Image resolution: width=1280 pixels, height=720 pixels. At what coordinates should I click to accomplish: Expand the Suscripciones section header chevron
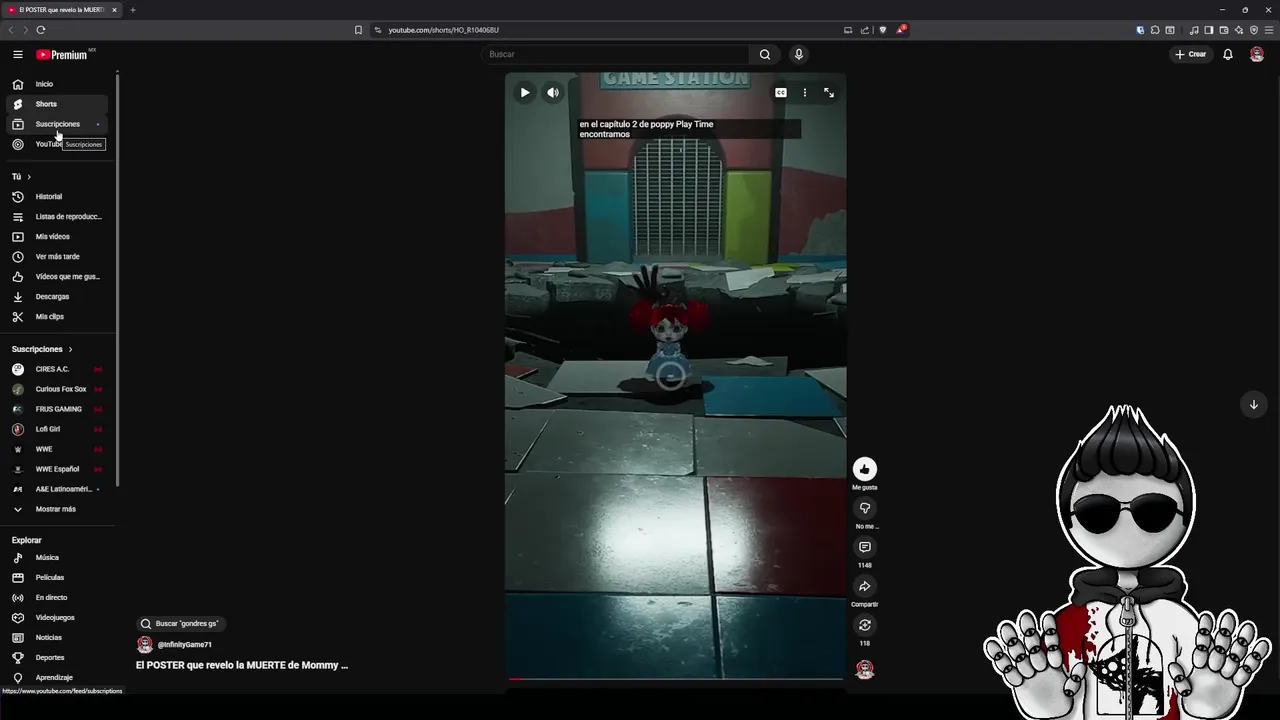70,349
